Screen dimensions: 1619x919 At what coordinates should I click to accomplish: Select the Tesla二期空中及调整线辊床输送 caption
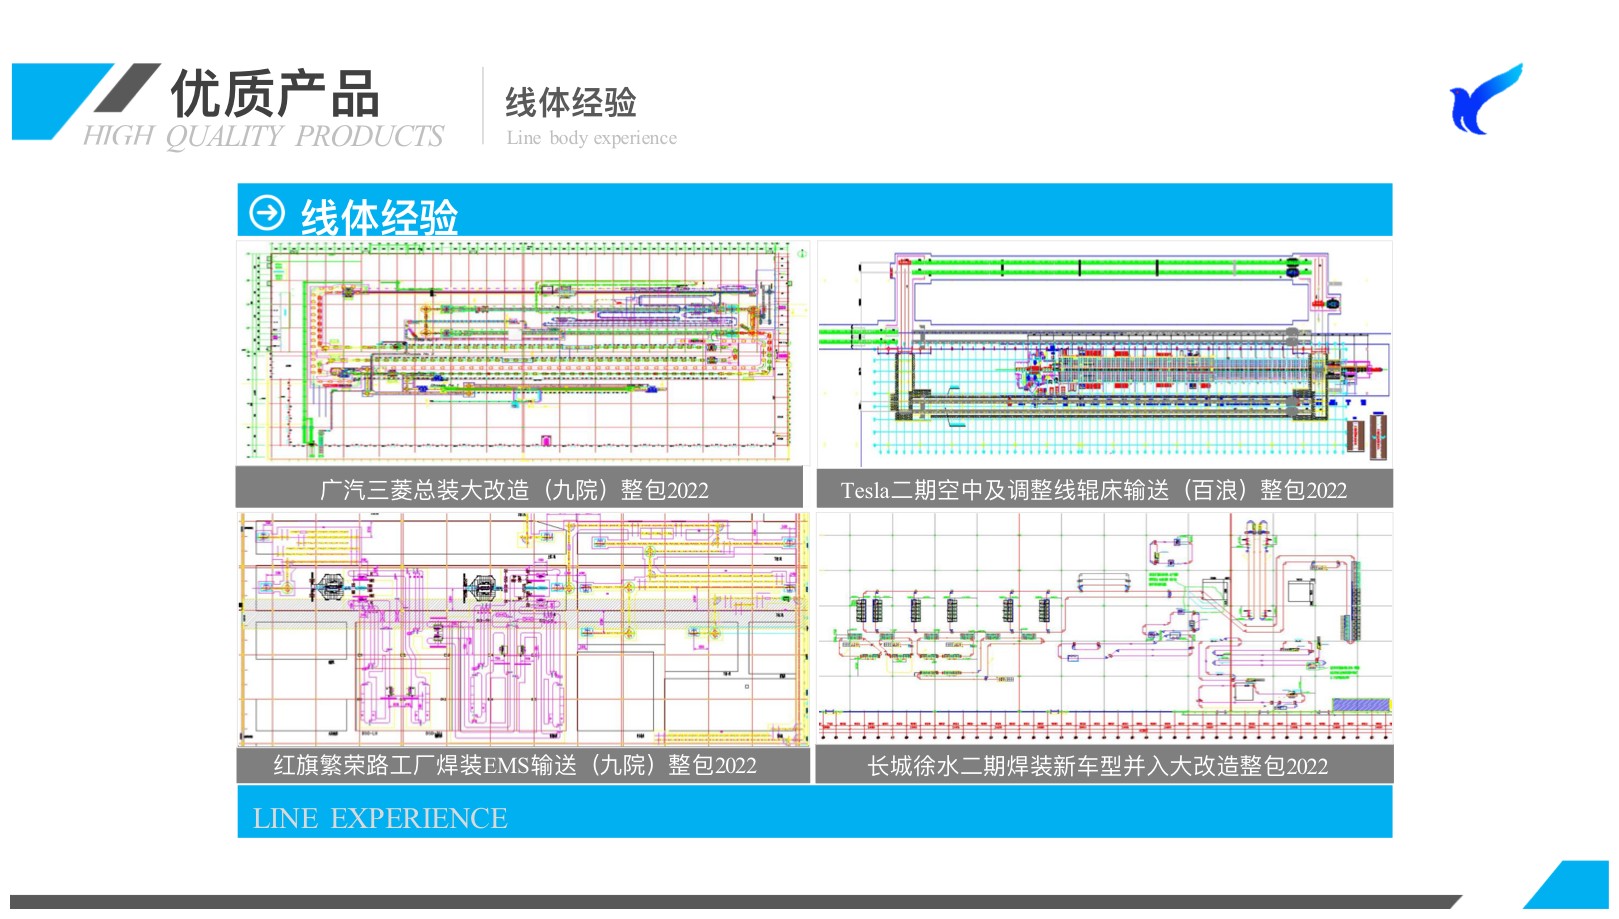coord(1093,490)
